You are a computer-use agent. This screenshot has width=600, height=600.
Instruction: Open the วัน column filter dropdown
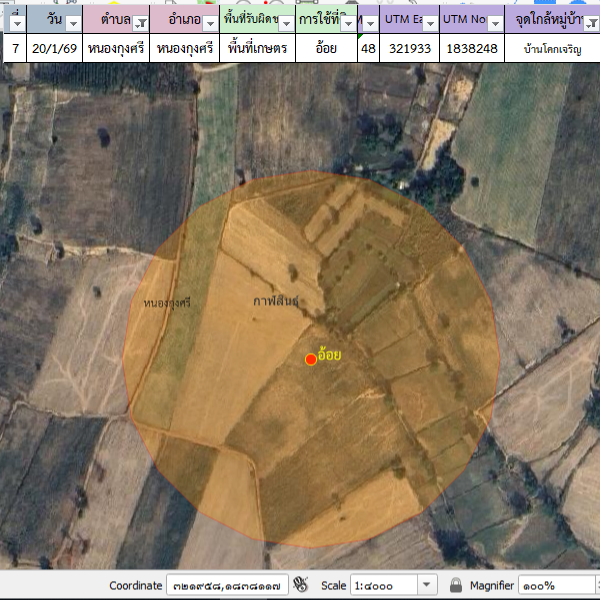point(72,22)
